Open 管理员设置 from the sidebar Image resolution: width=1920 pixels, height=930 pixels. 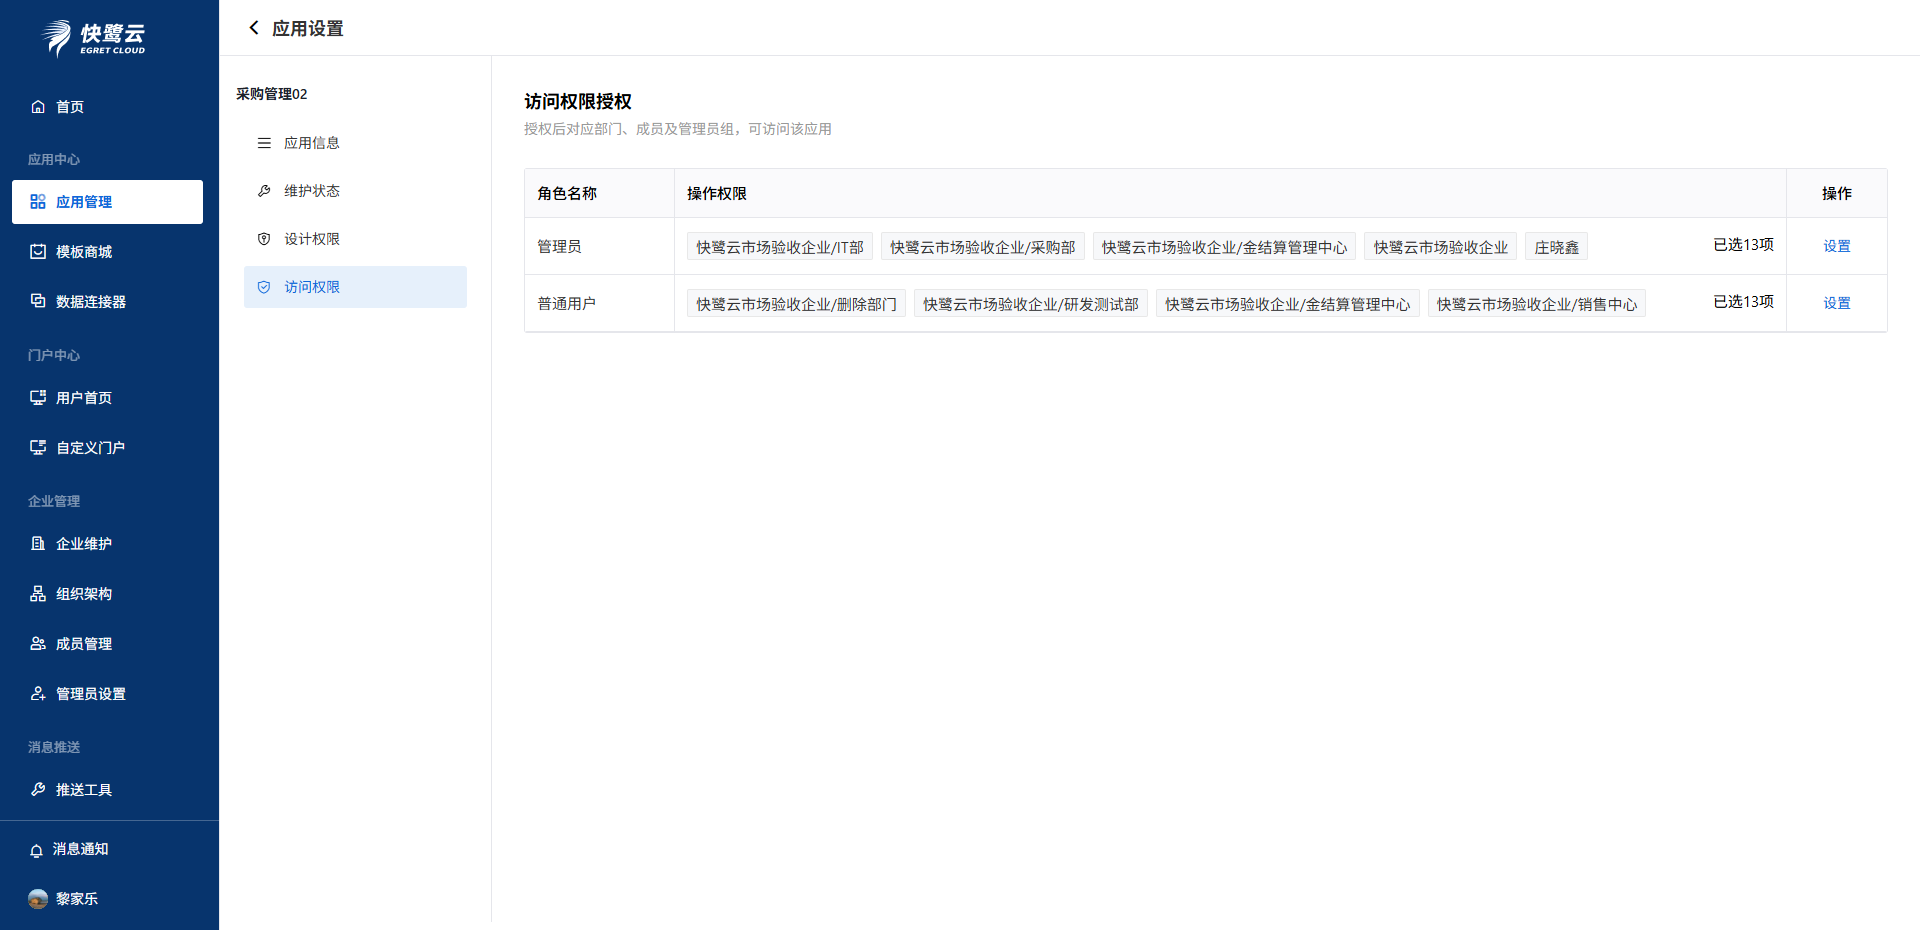click(x=90, y=694)
